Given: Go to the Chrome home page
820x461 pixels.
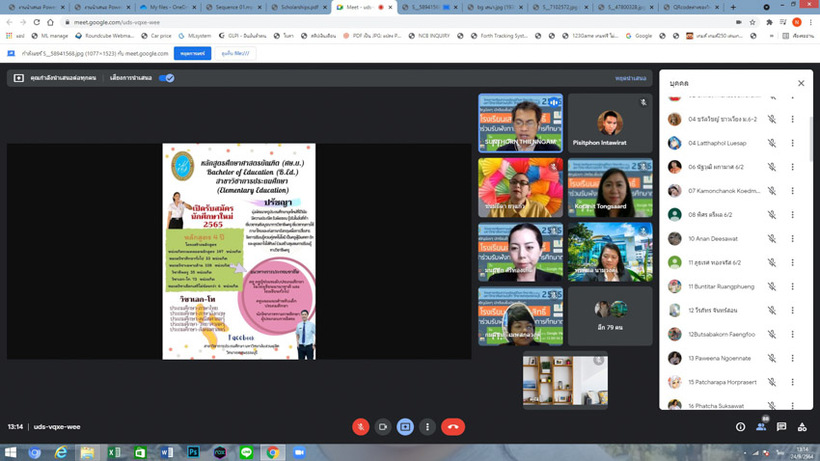Looking at the screenshot, I should (50, 22).
